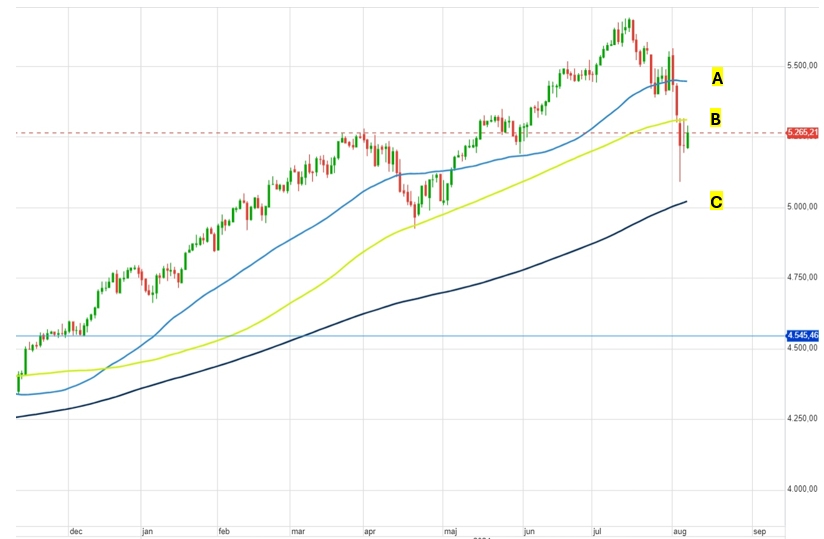Choose the aug marker on time axis
This screenshot has width=824, height=539.
(680, 531)
